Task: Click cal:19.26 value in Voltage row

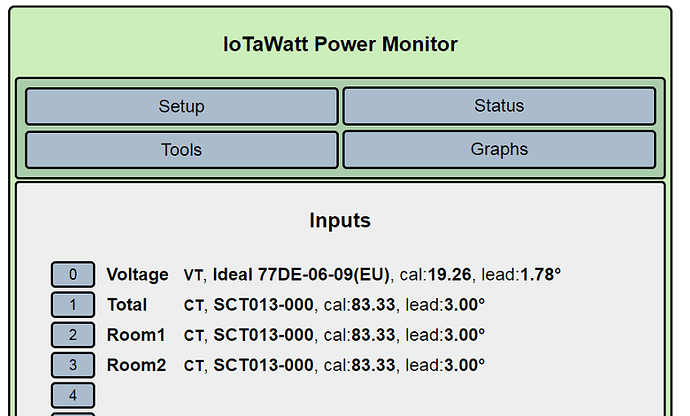Action: (435, 275)
